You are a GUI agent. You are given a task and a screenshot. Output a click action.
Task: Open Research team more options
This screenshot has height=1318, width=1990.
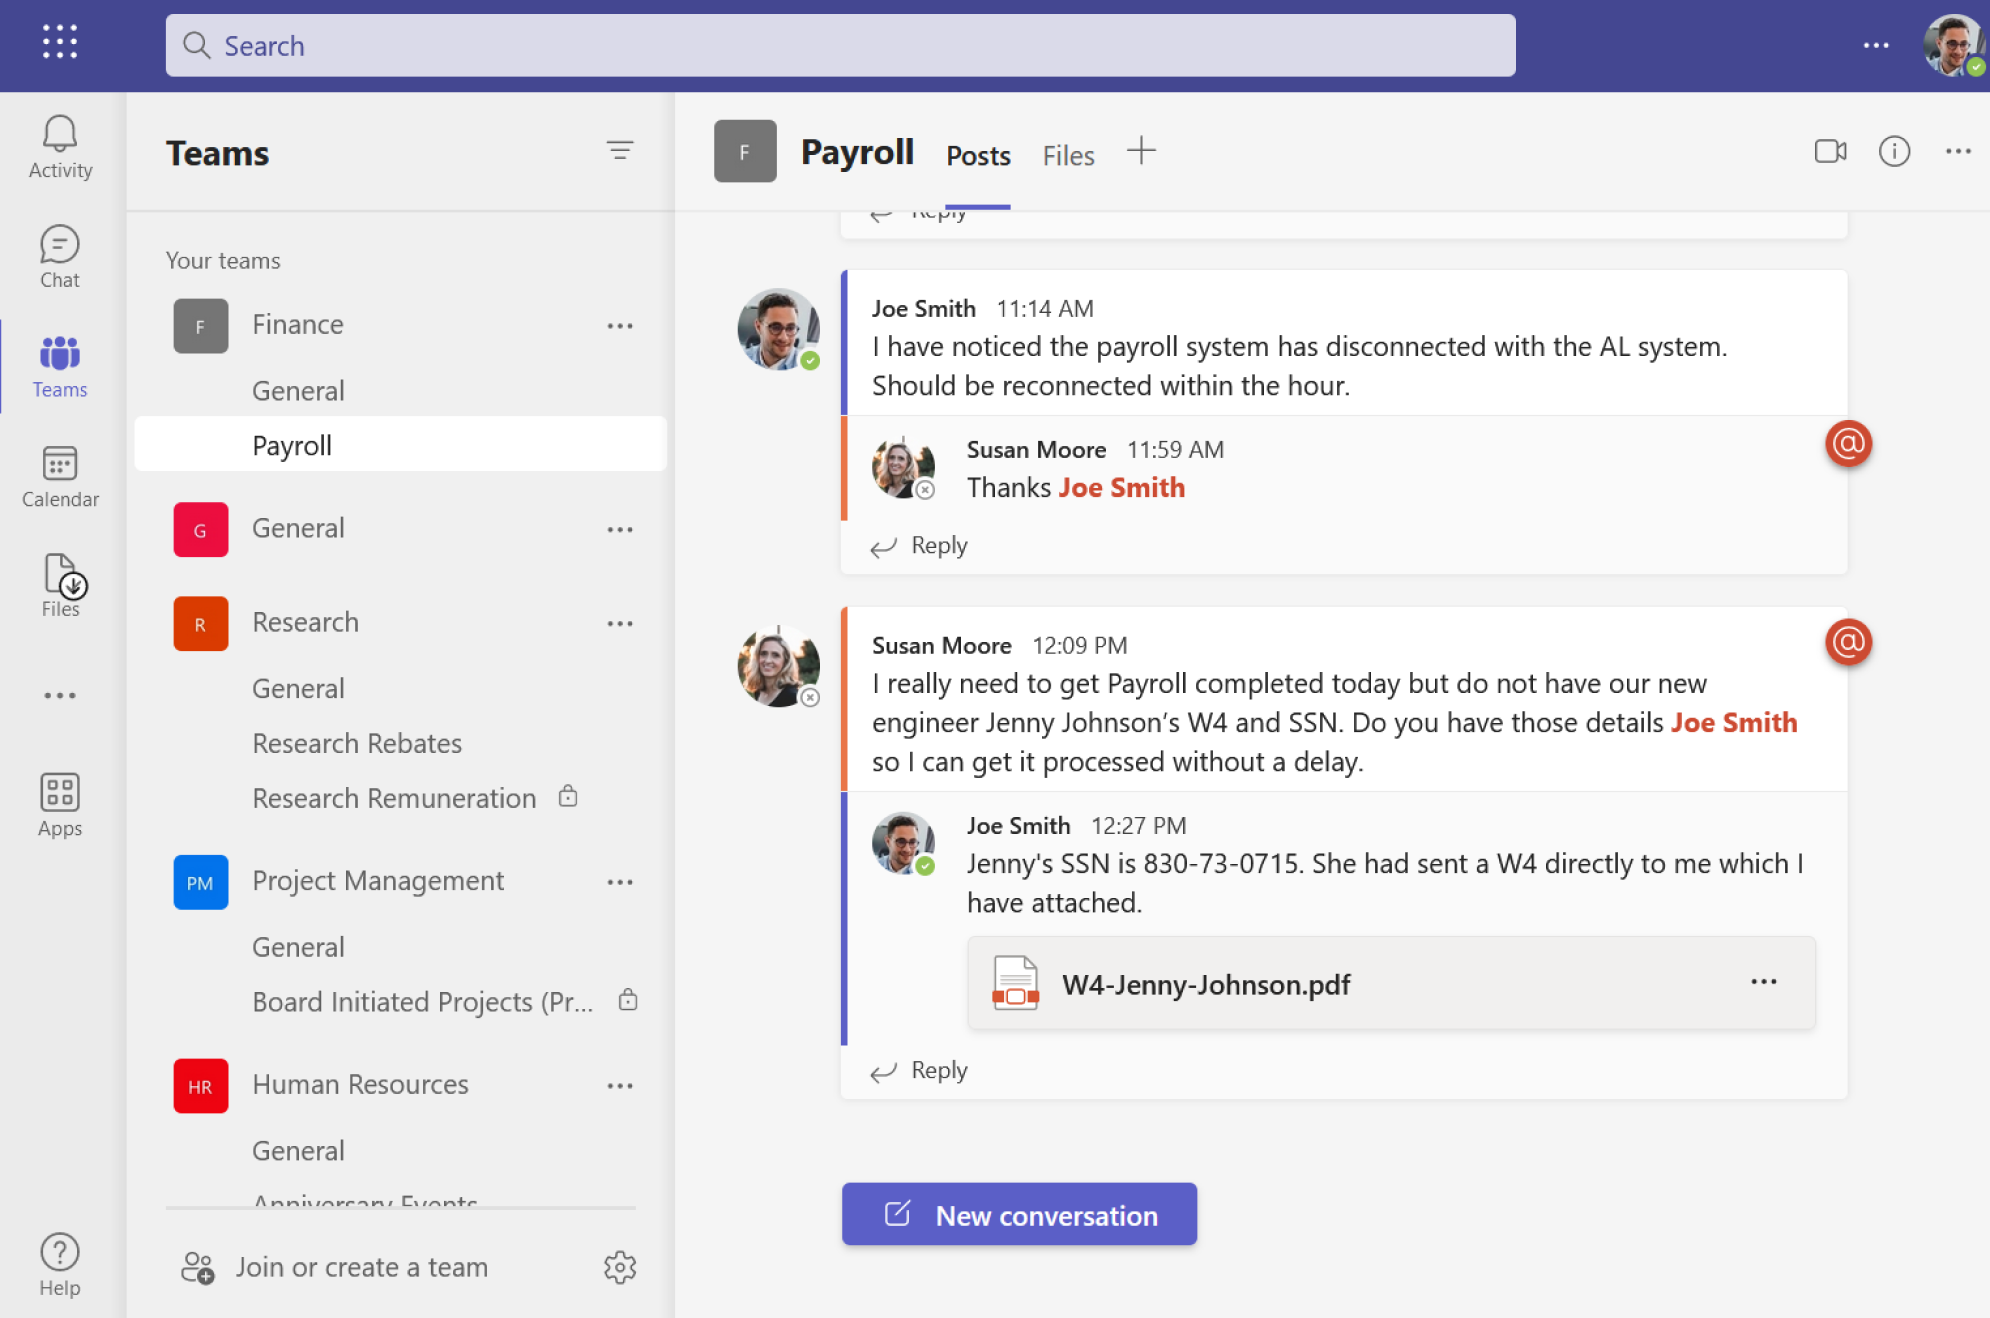coord(620,623)
